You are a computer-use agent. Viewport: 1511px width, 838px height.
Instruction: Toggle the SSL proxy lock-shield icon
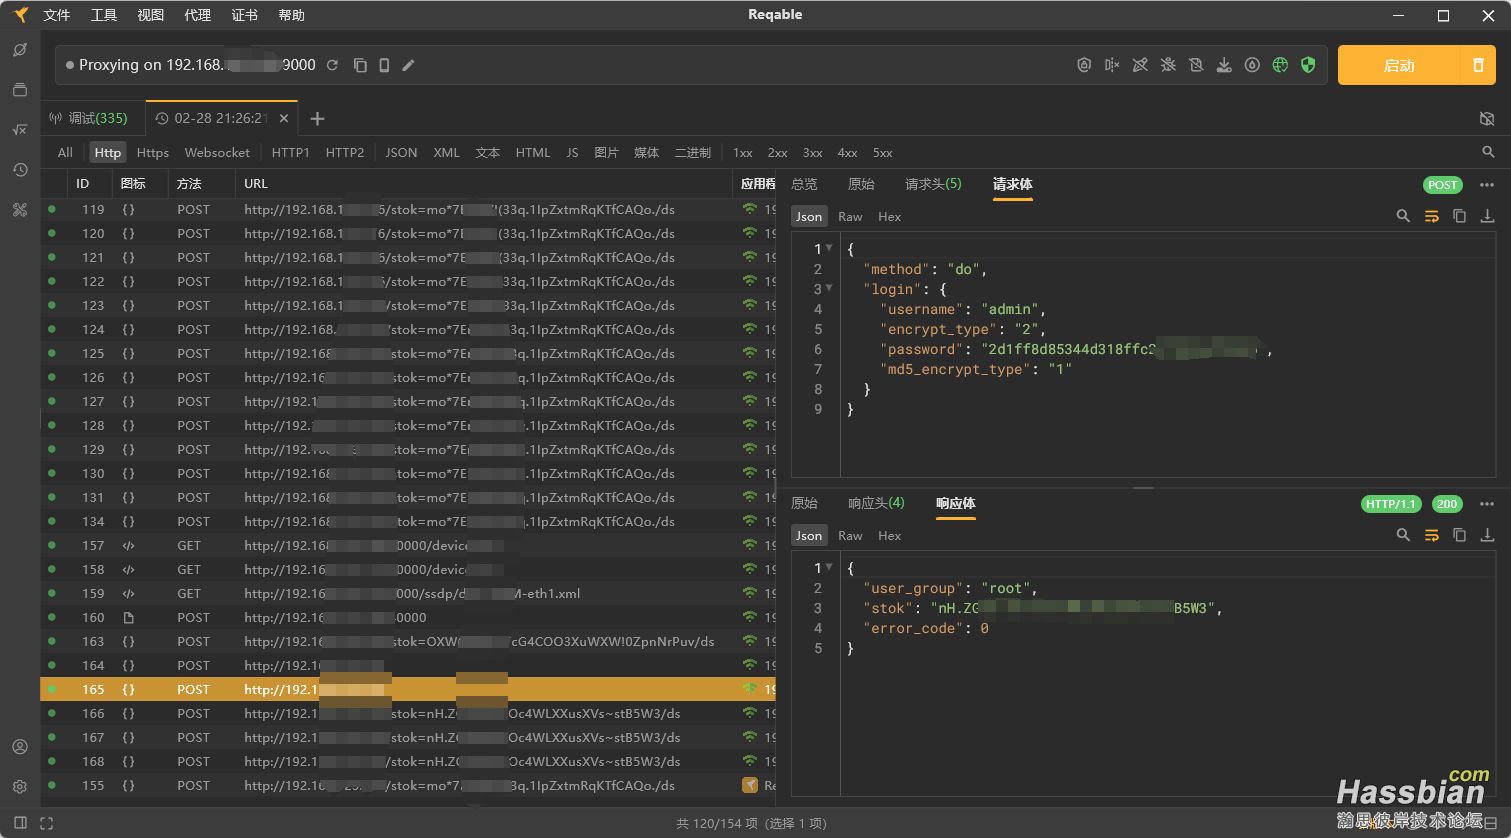click(x=1084, y=65)
